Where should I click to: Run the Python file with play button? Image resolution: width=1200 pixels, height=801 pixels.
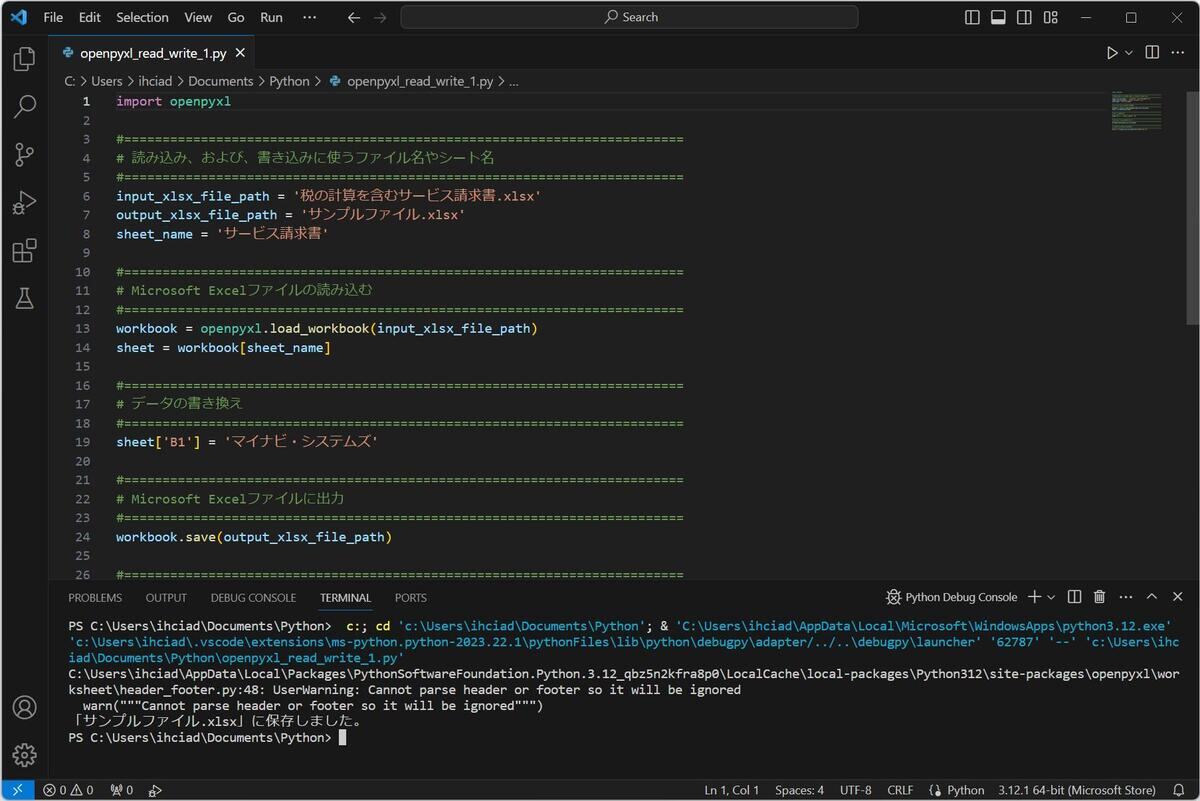click(1112, 52)
